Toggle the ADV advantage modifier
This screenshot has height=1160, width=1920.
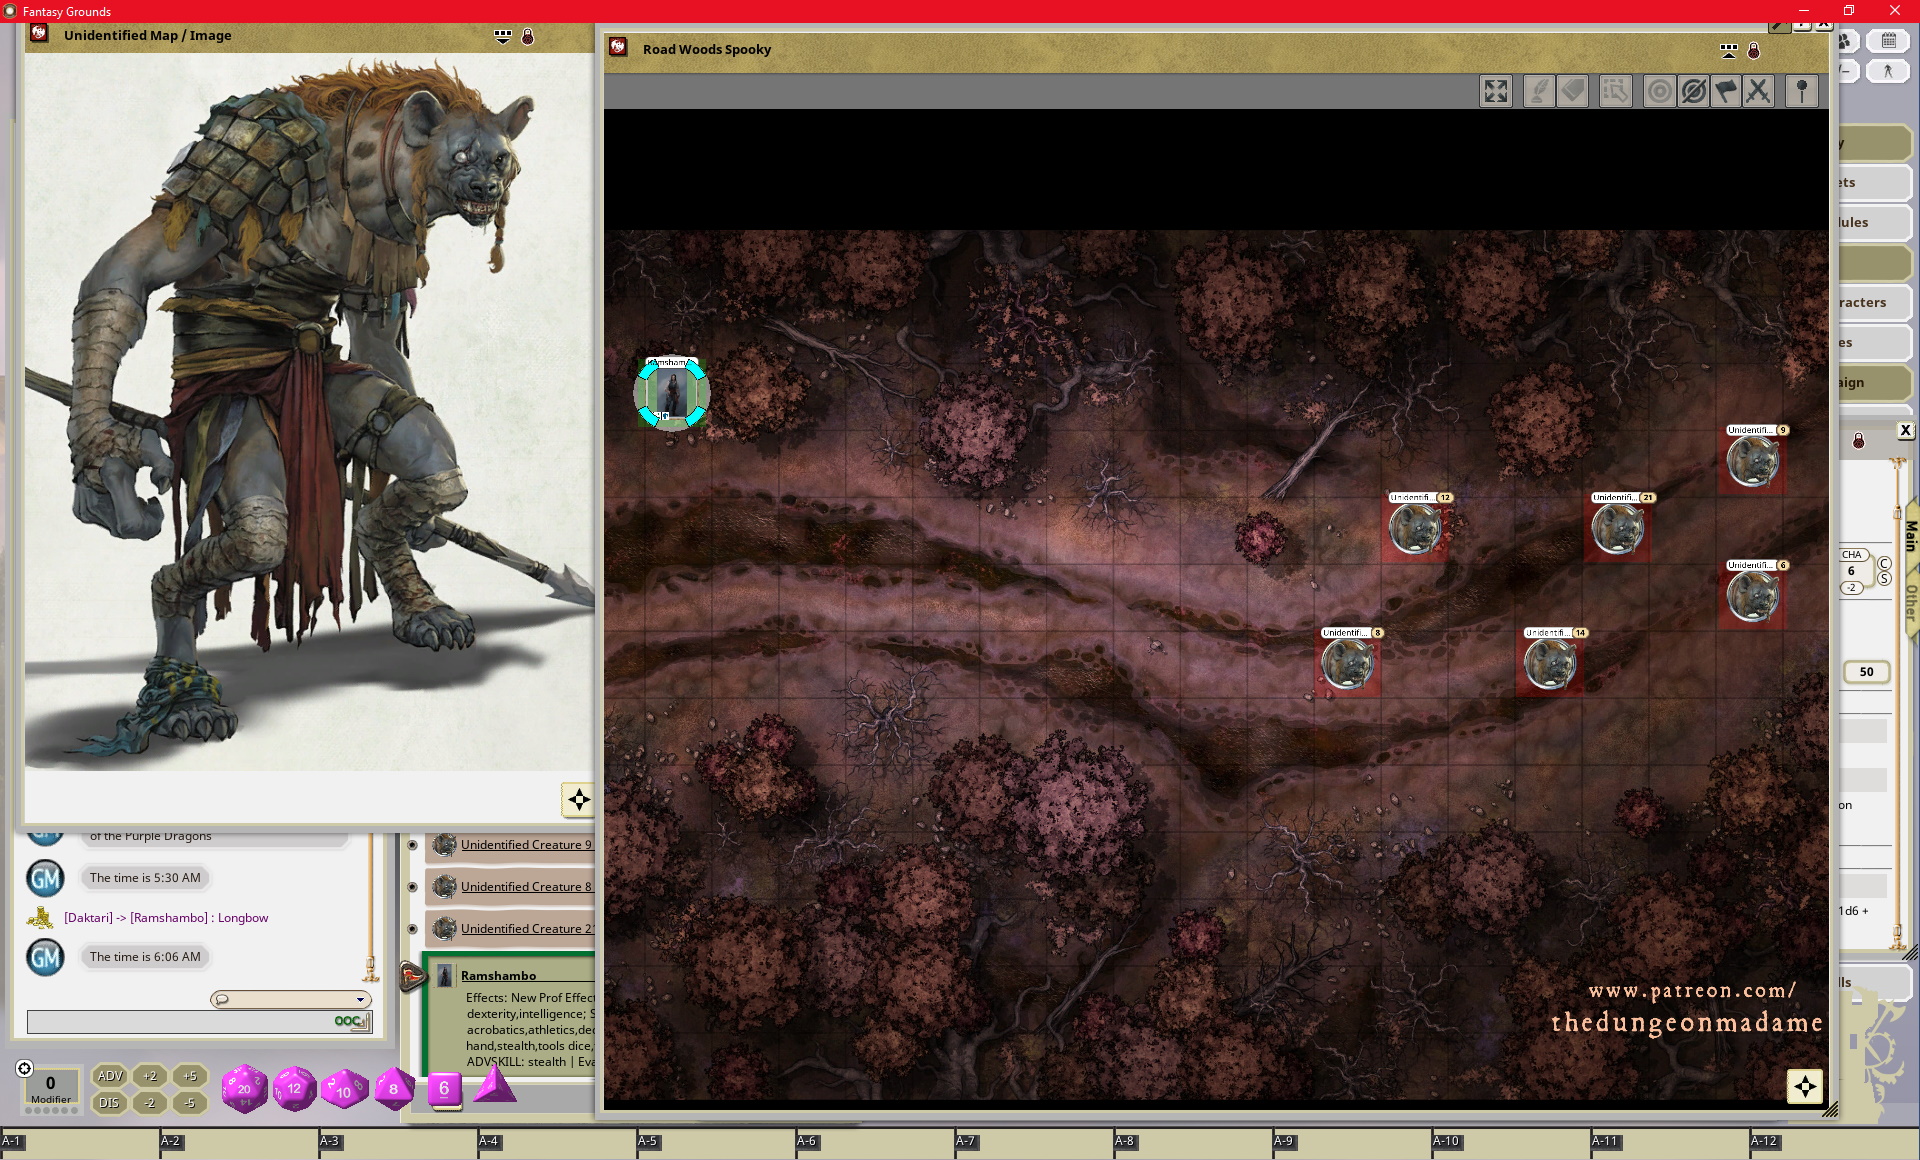(x=109, y=1076)
